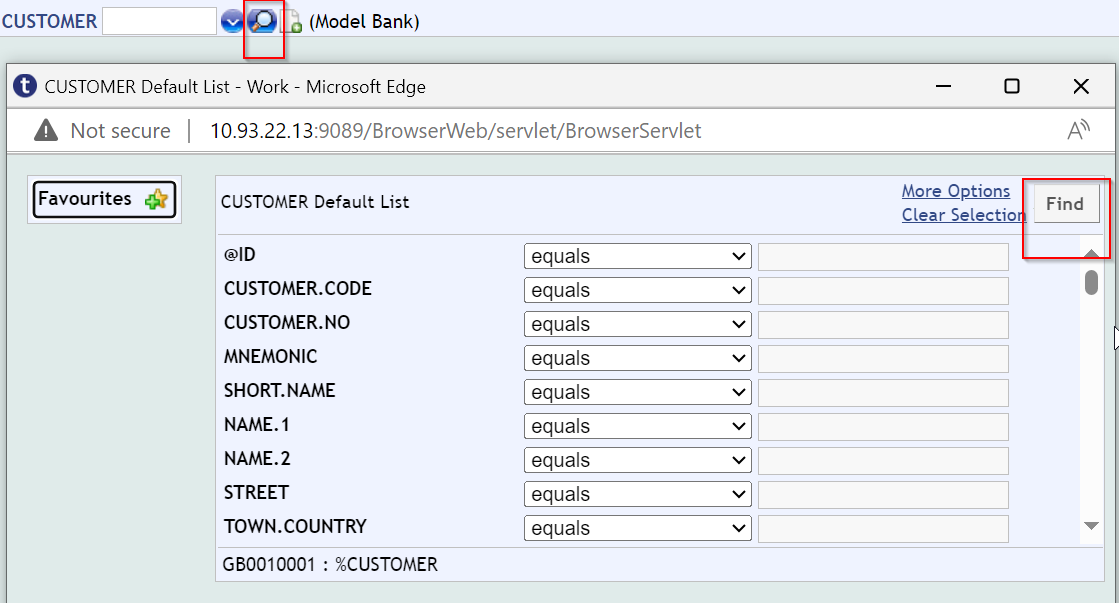Click the Not secure warning icon

46,131
